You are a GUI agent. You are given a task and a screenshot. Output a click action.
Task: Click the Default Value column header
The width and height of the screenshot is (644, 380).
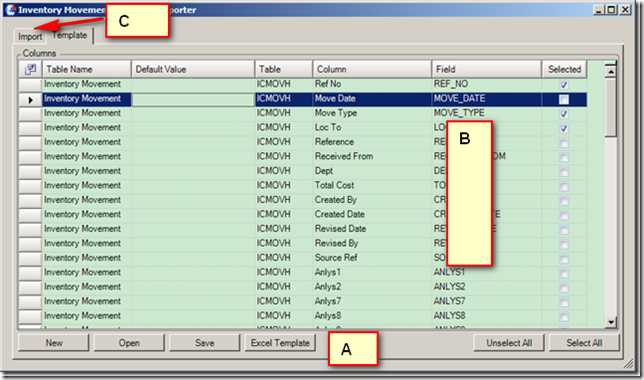(193, 69)
